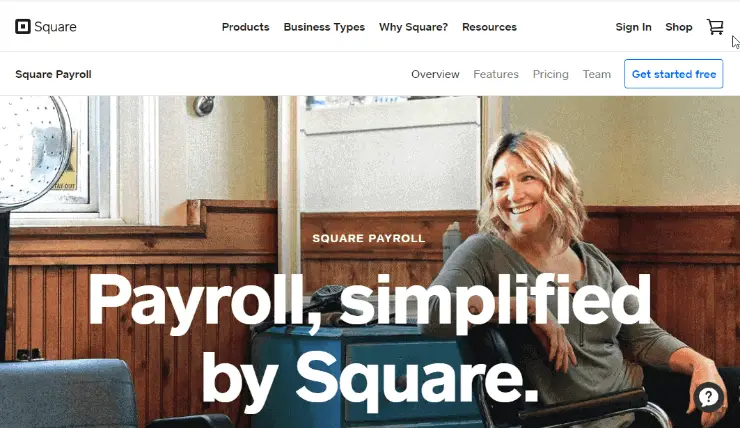Open the Team tab
This screenshot has width=740, height=428.
(597, 74)
